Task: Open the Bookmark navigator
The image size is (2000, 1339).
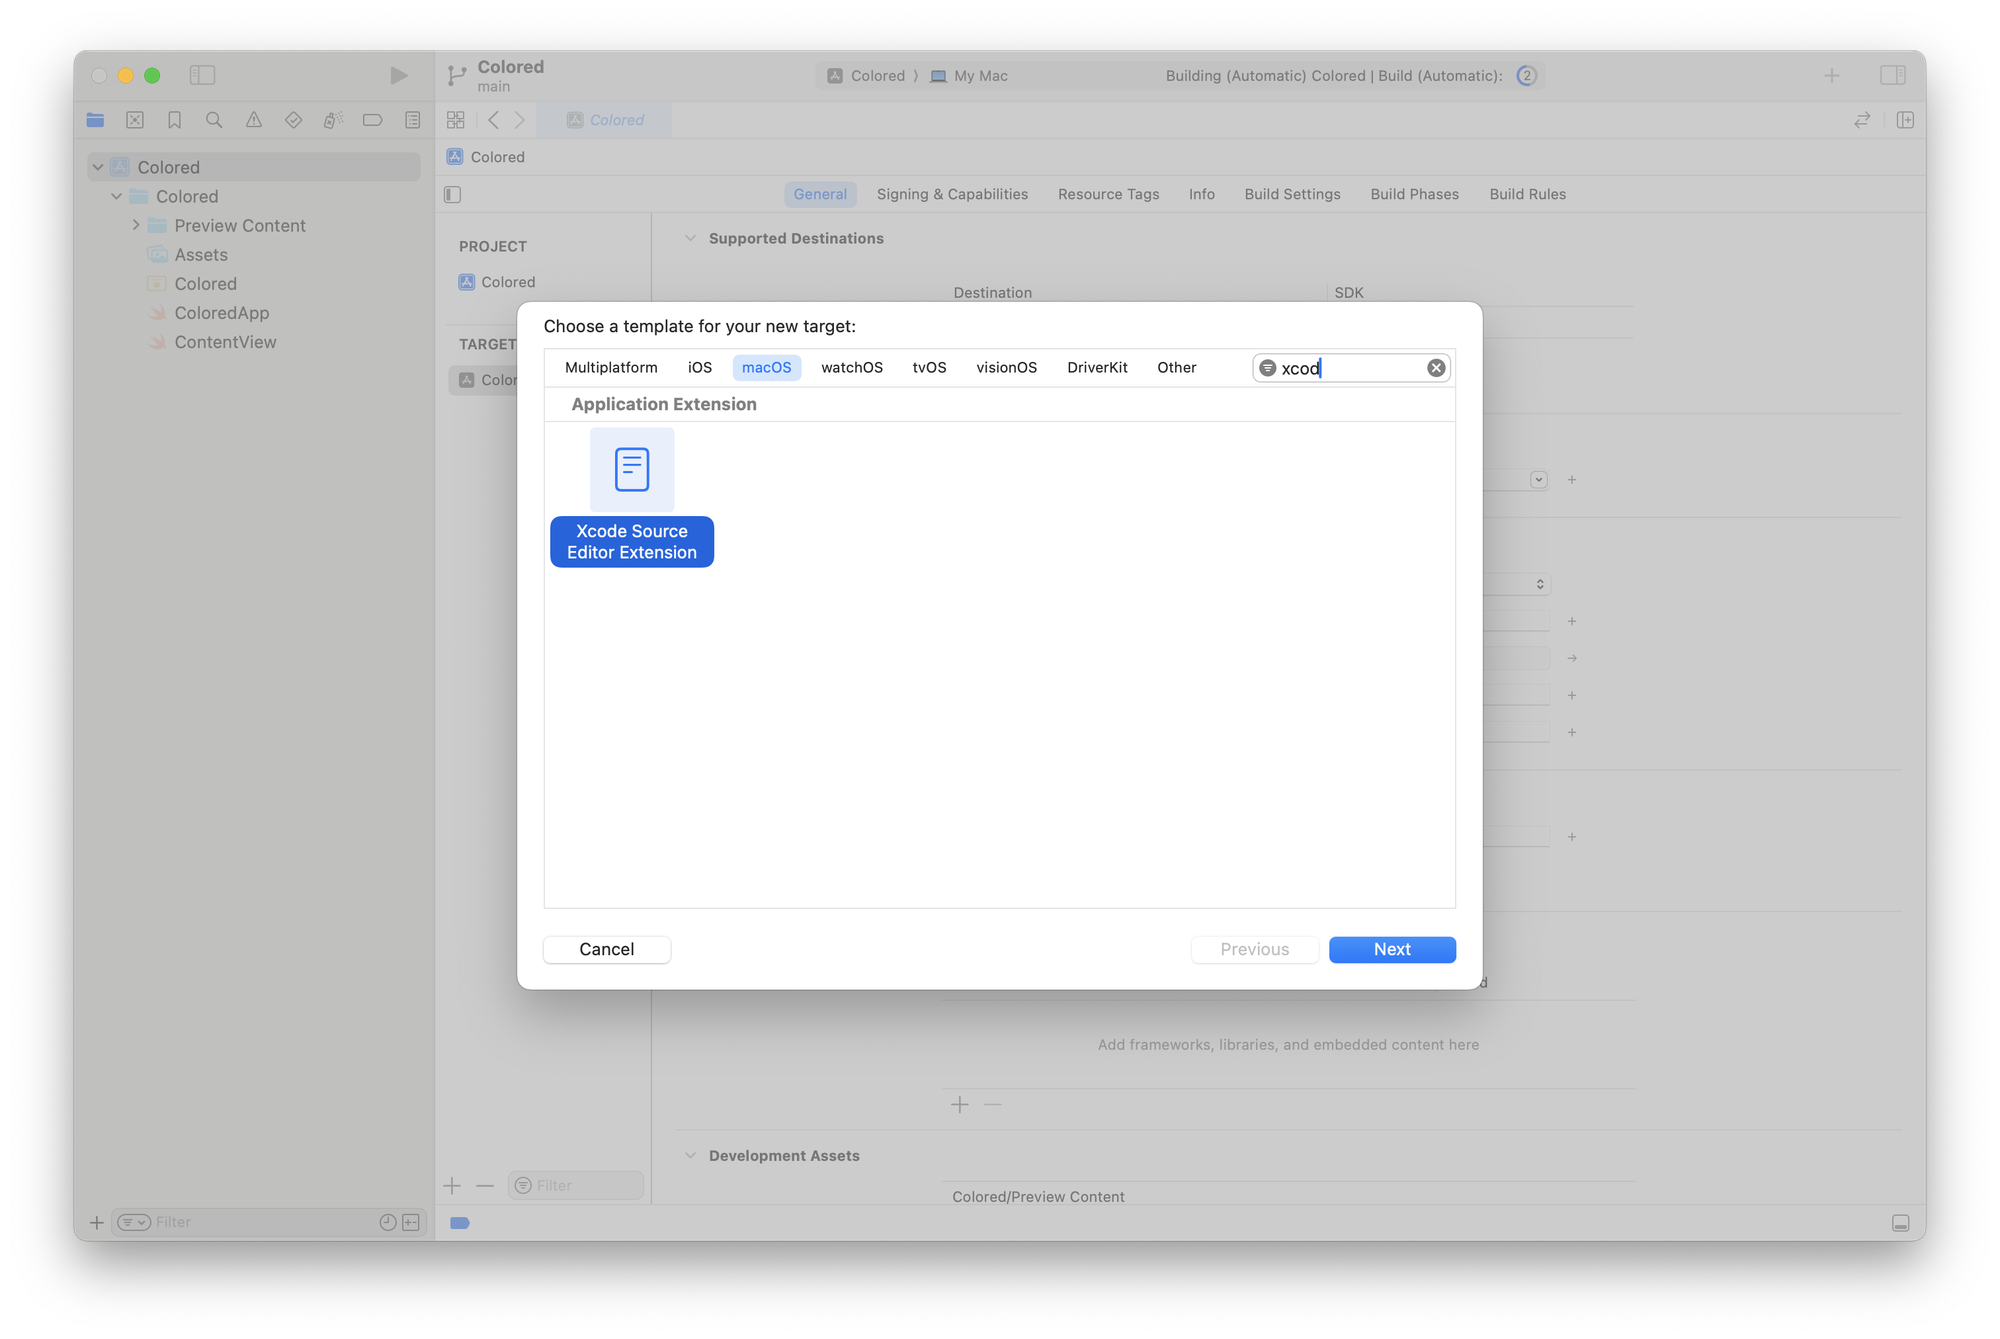Action: pyautogui.click(x=175, y=120)
